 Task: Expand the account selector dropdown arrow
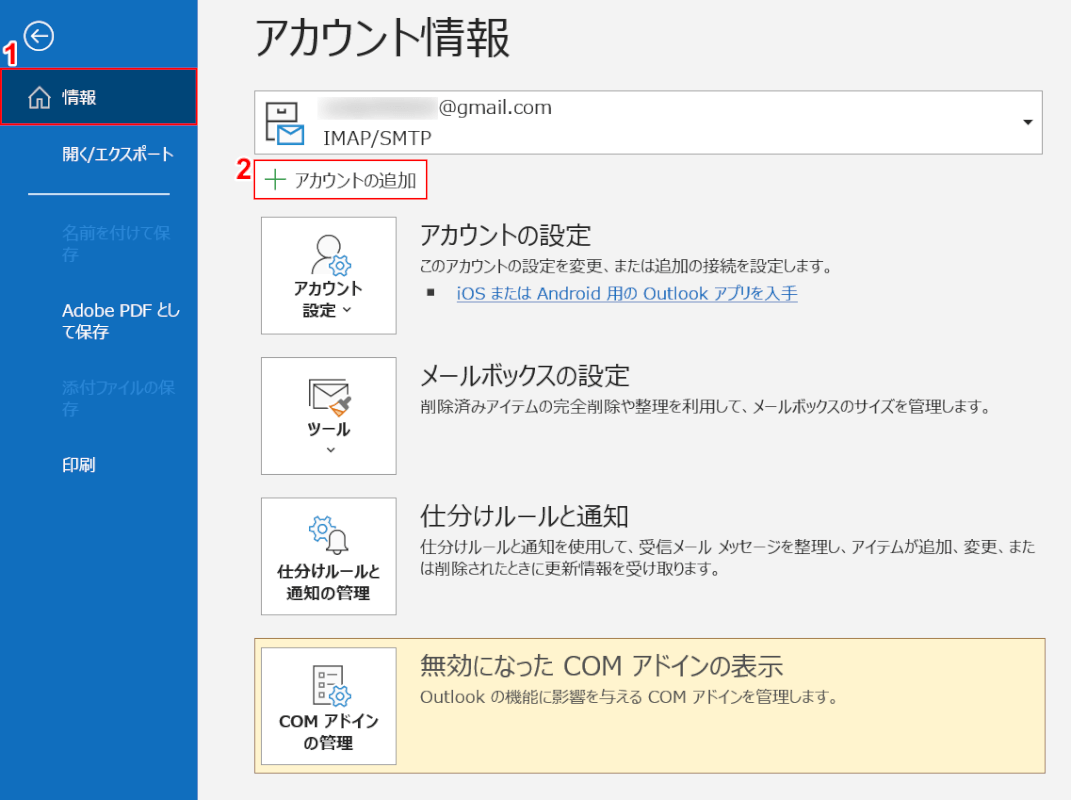pyautogui.click(x=1027, y=122)
